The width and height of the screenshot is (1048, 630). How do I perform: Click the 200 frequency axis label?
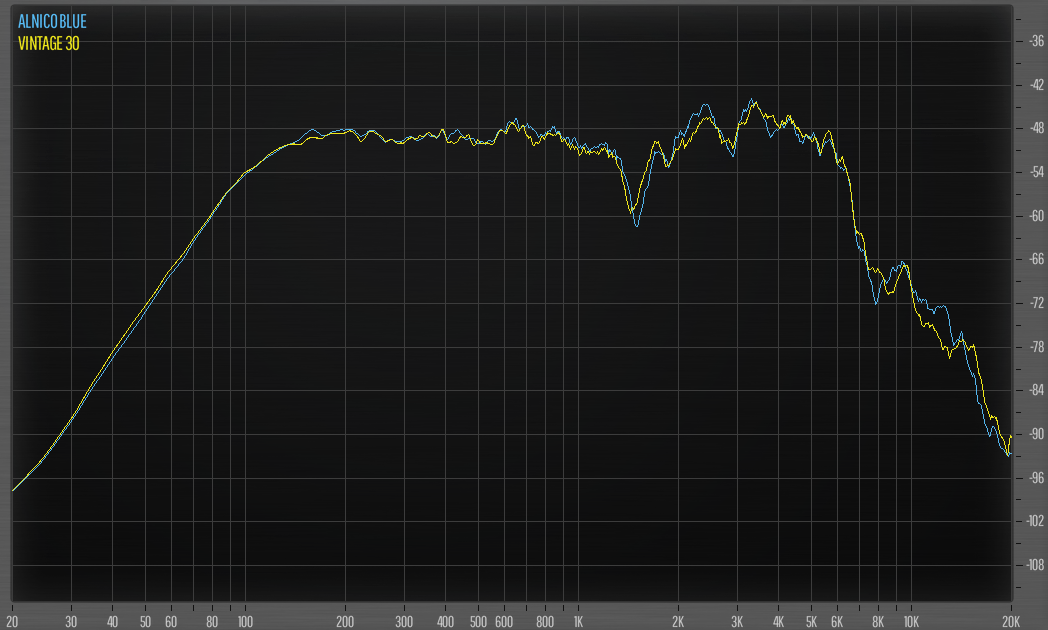click(x=345, y=621)
